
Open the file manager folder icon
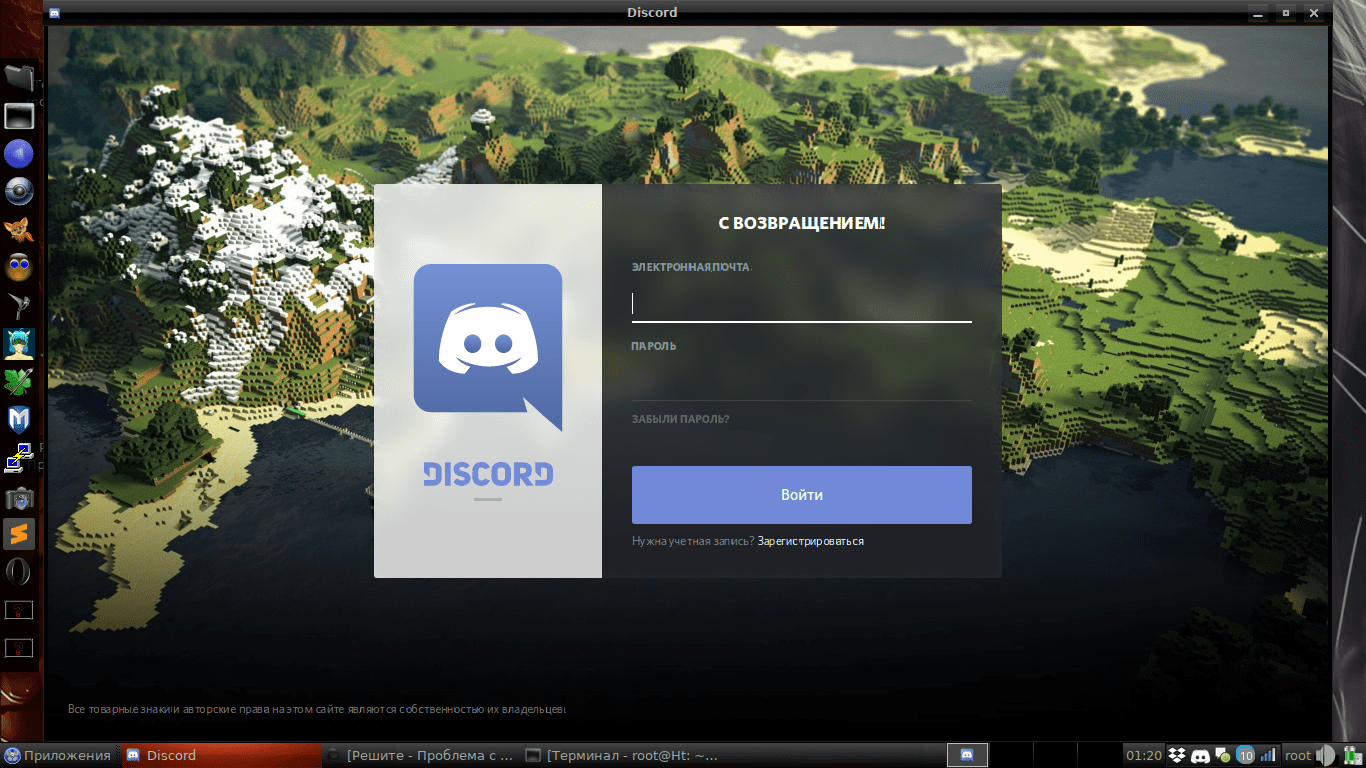tap(19, 77)
